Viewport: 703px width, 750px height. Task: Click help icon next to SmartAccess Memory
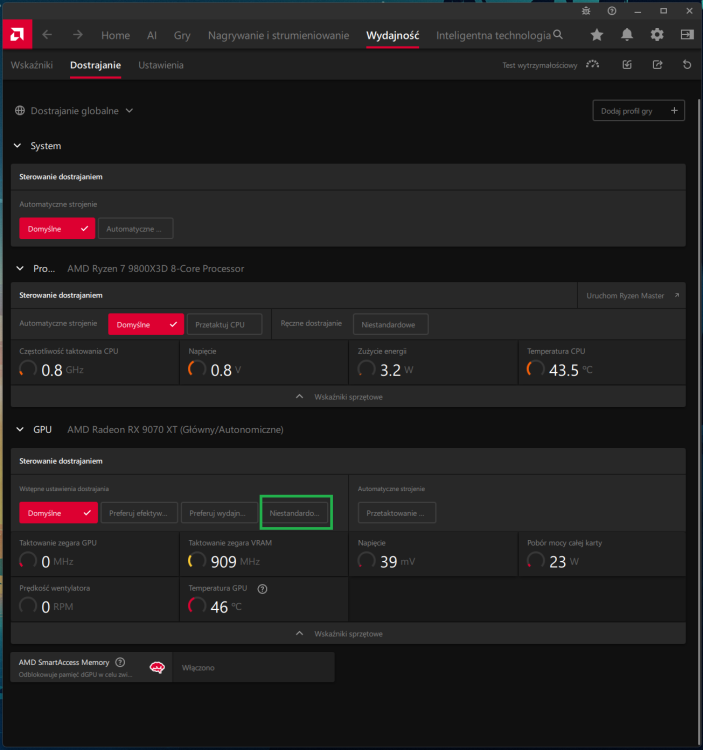tap(120, 662)
